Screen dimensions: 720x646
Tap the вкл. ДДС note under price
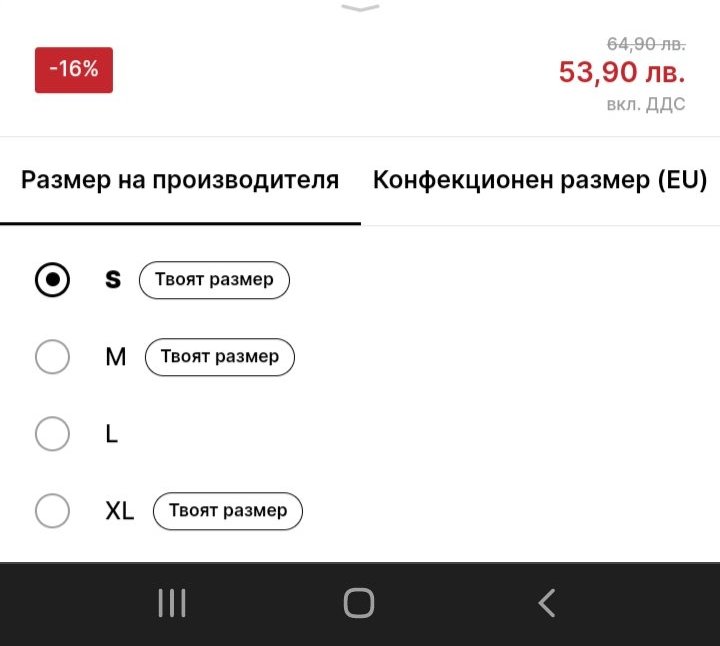646,104
